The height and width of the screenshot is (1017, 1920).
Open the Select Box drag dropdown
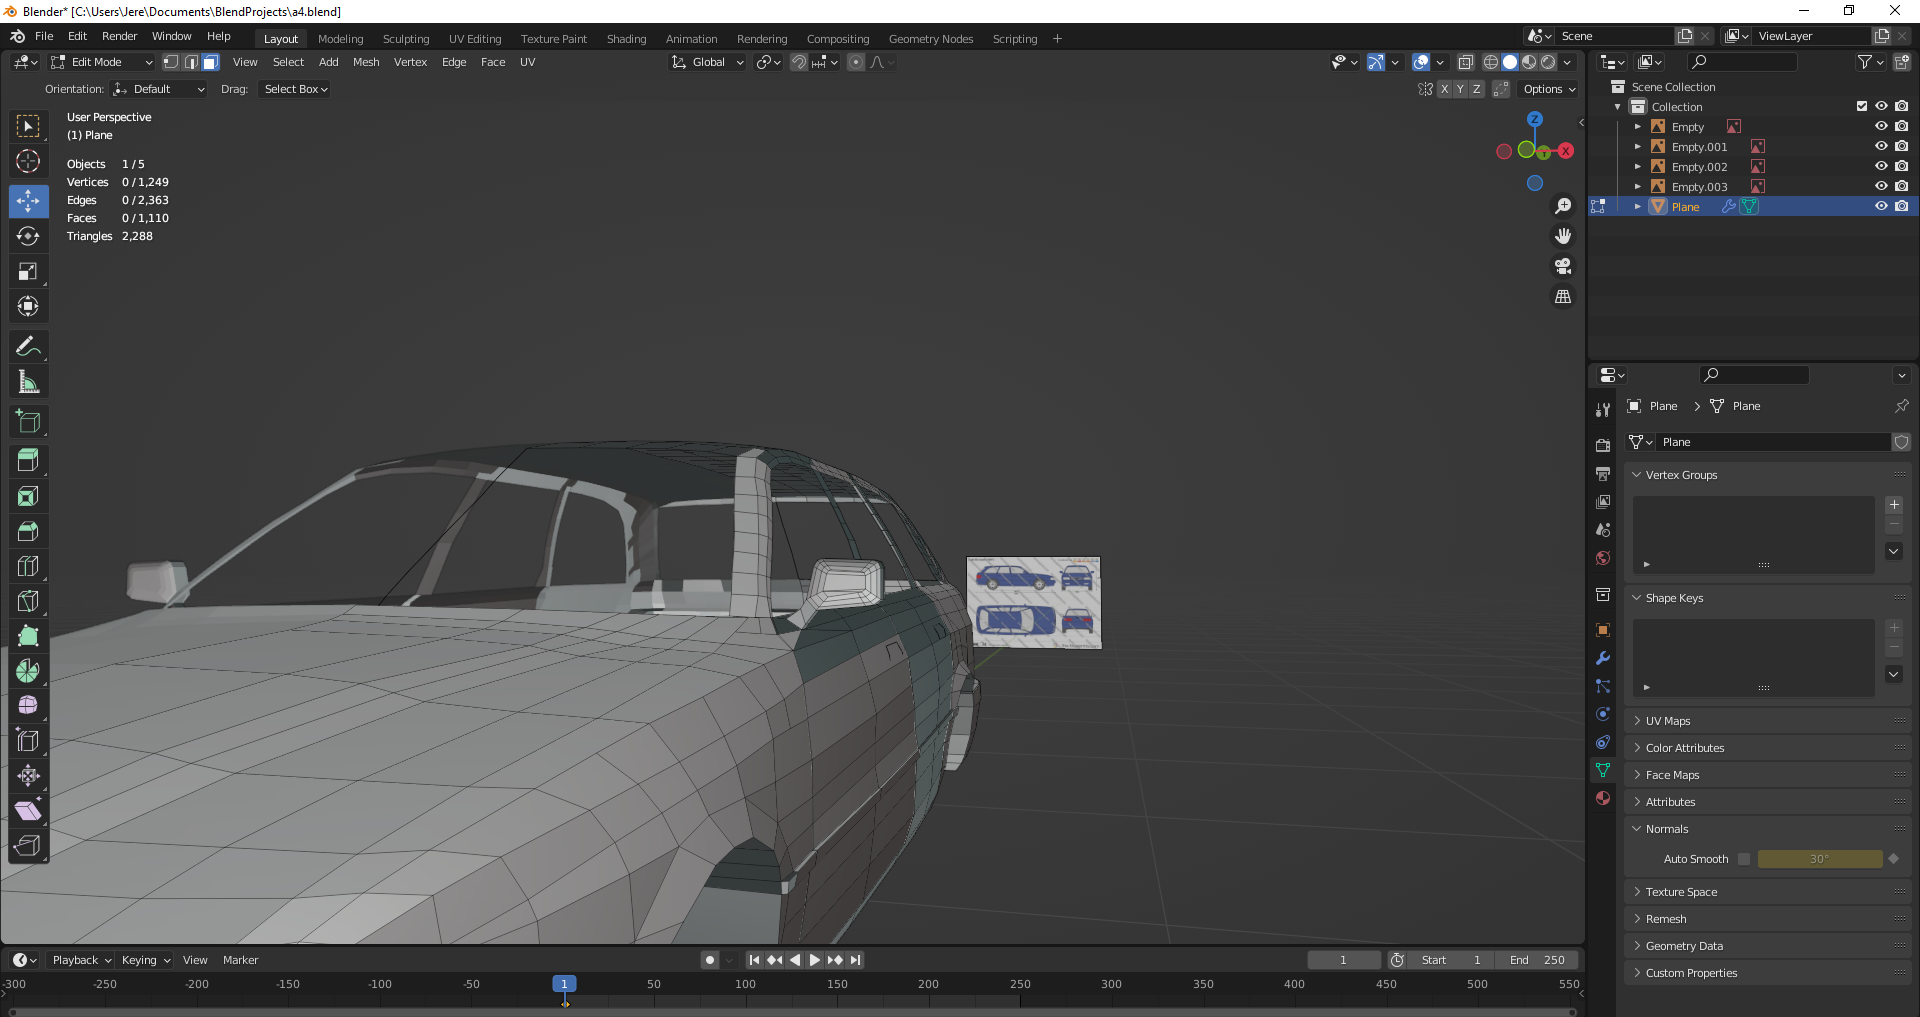point(296,89)
